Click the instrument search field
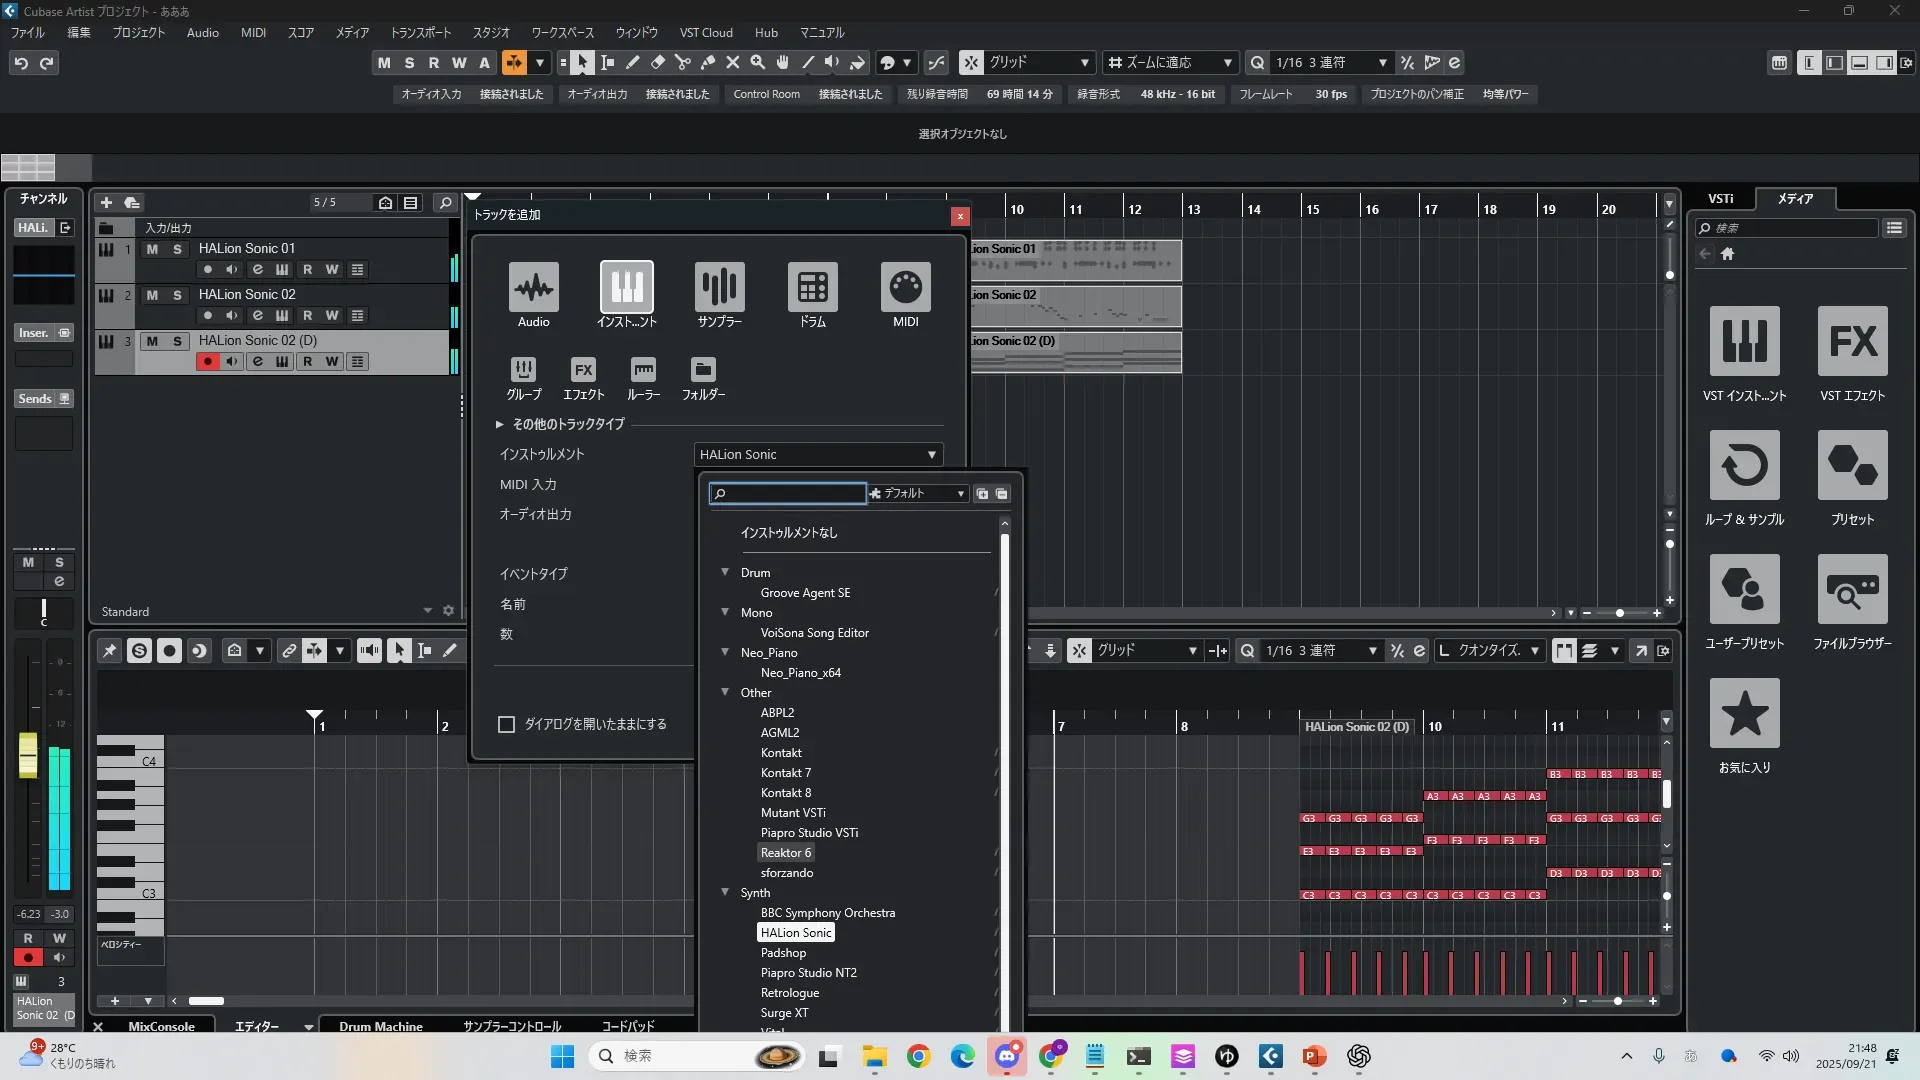Viewport: 1920px width, 1080px height. click(x=790, y=494)
